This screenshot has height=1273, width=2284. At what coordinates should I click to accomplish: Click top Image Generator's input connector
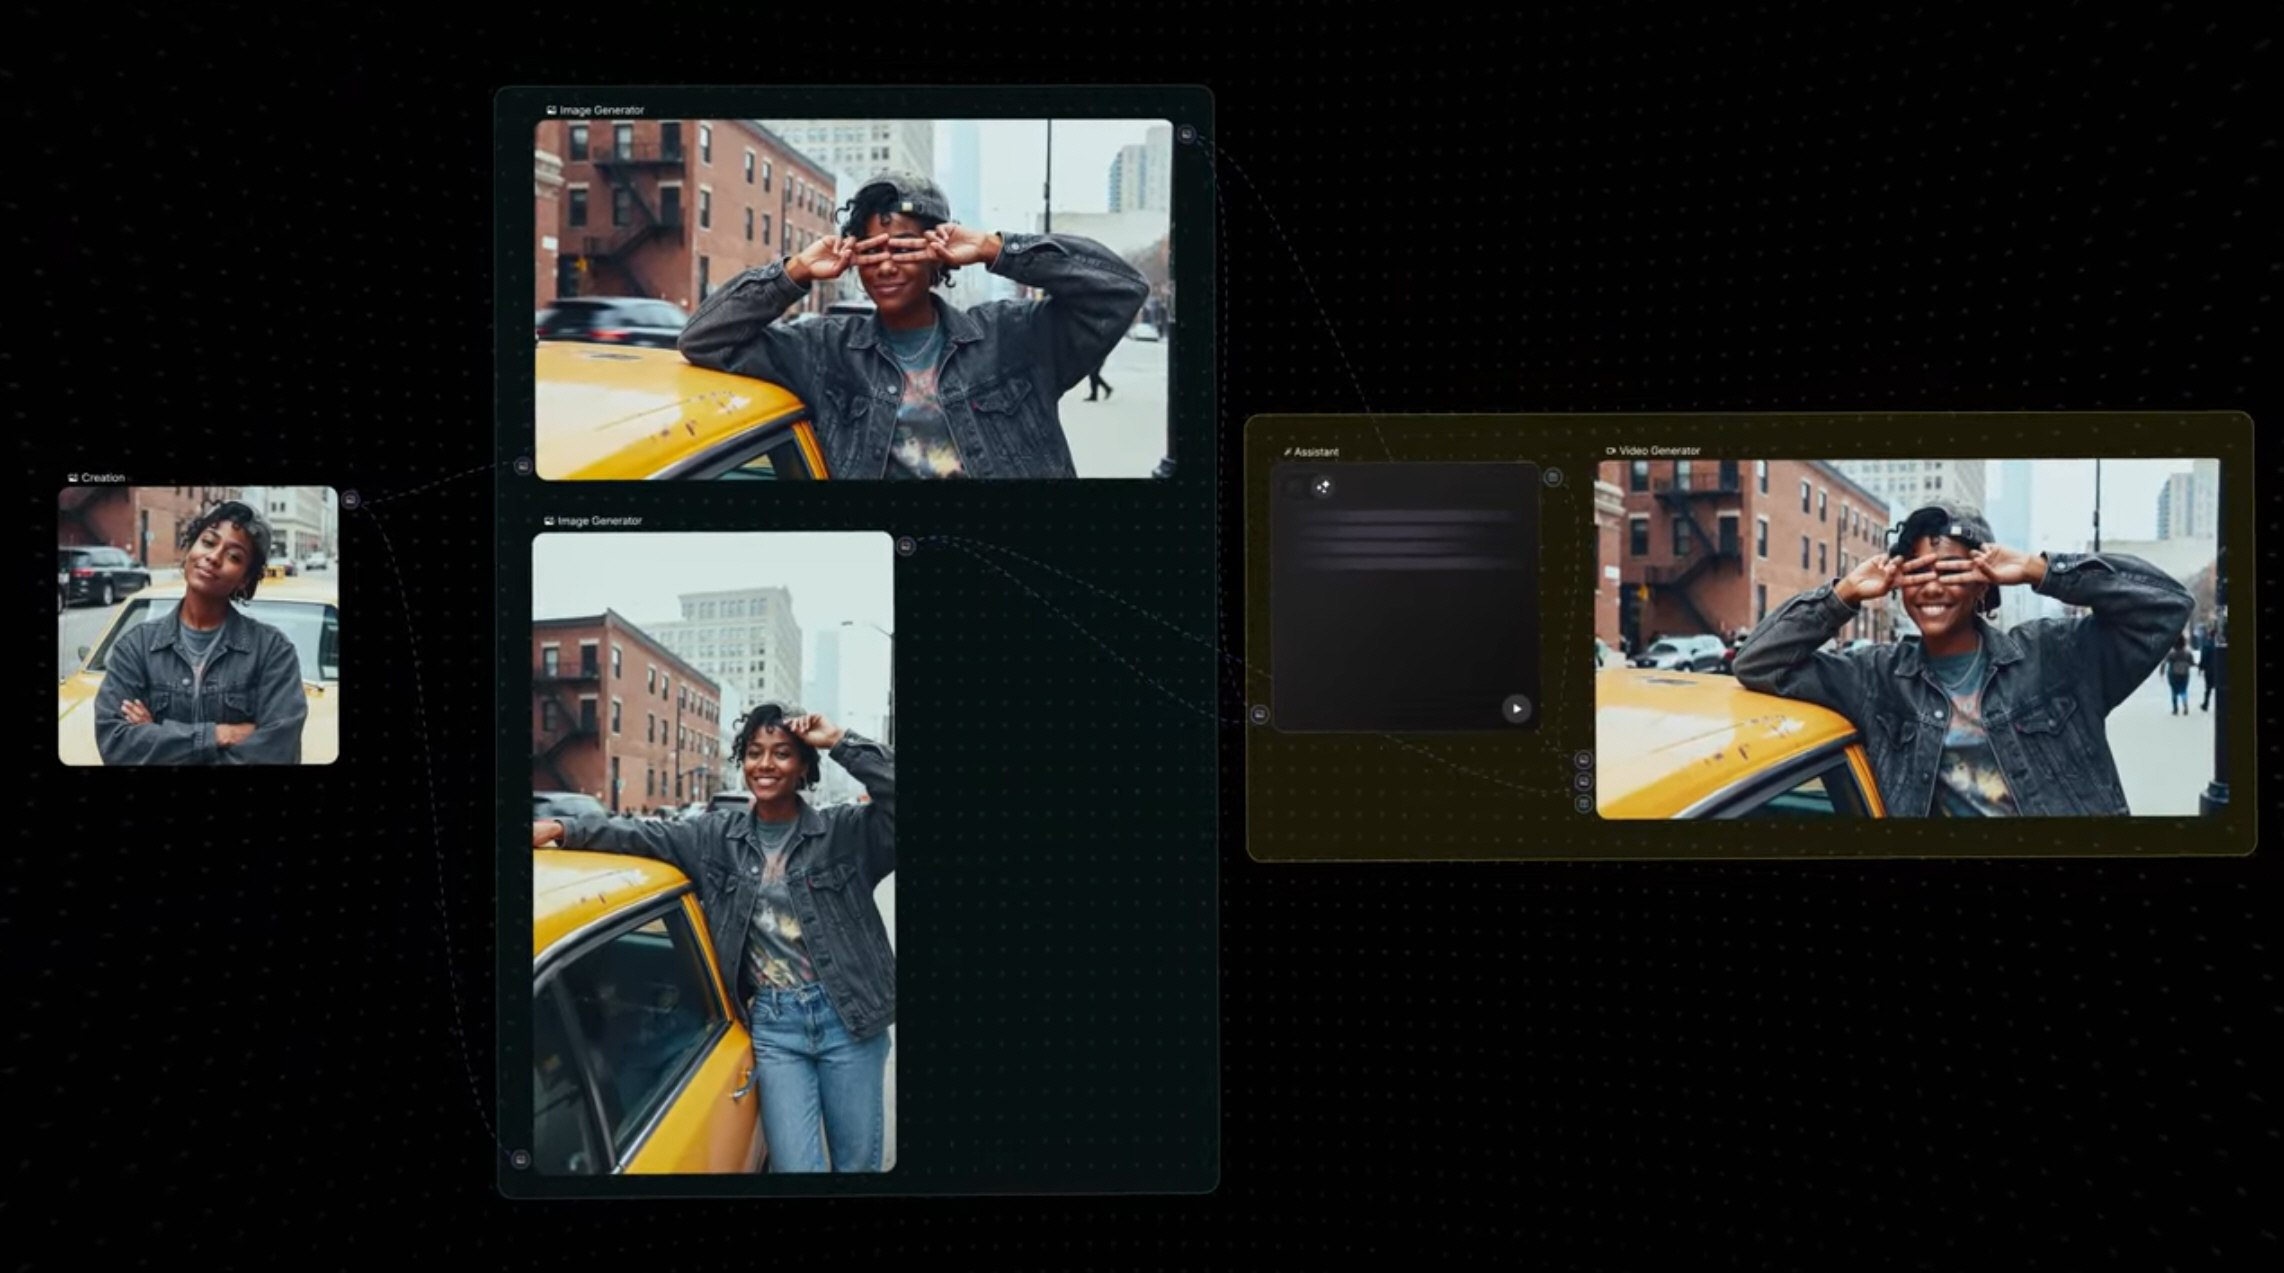click(x=522, y=465)
